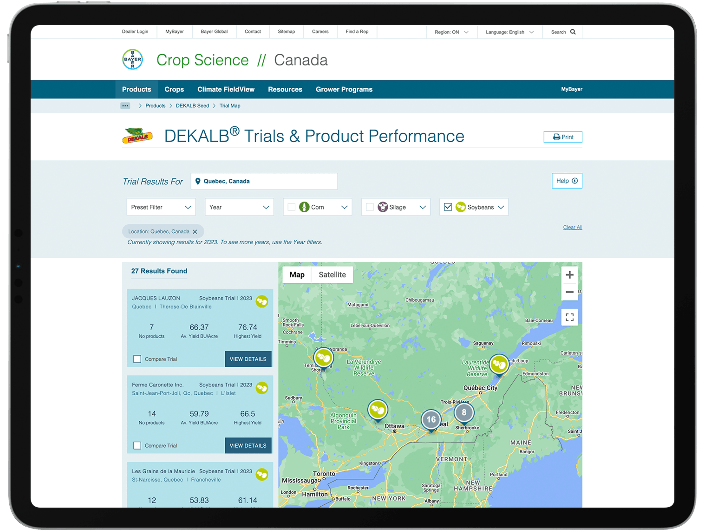Screen dimensions: 704x530
Task: Enable the Corn checkbox
Action: (x=291, y=207)
